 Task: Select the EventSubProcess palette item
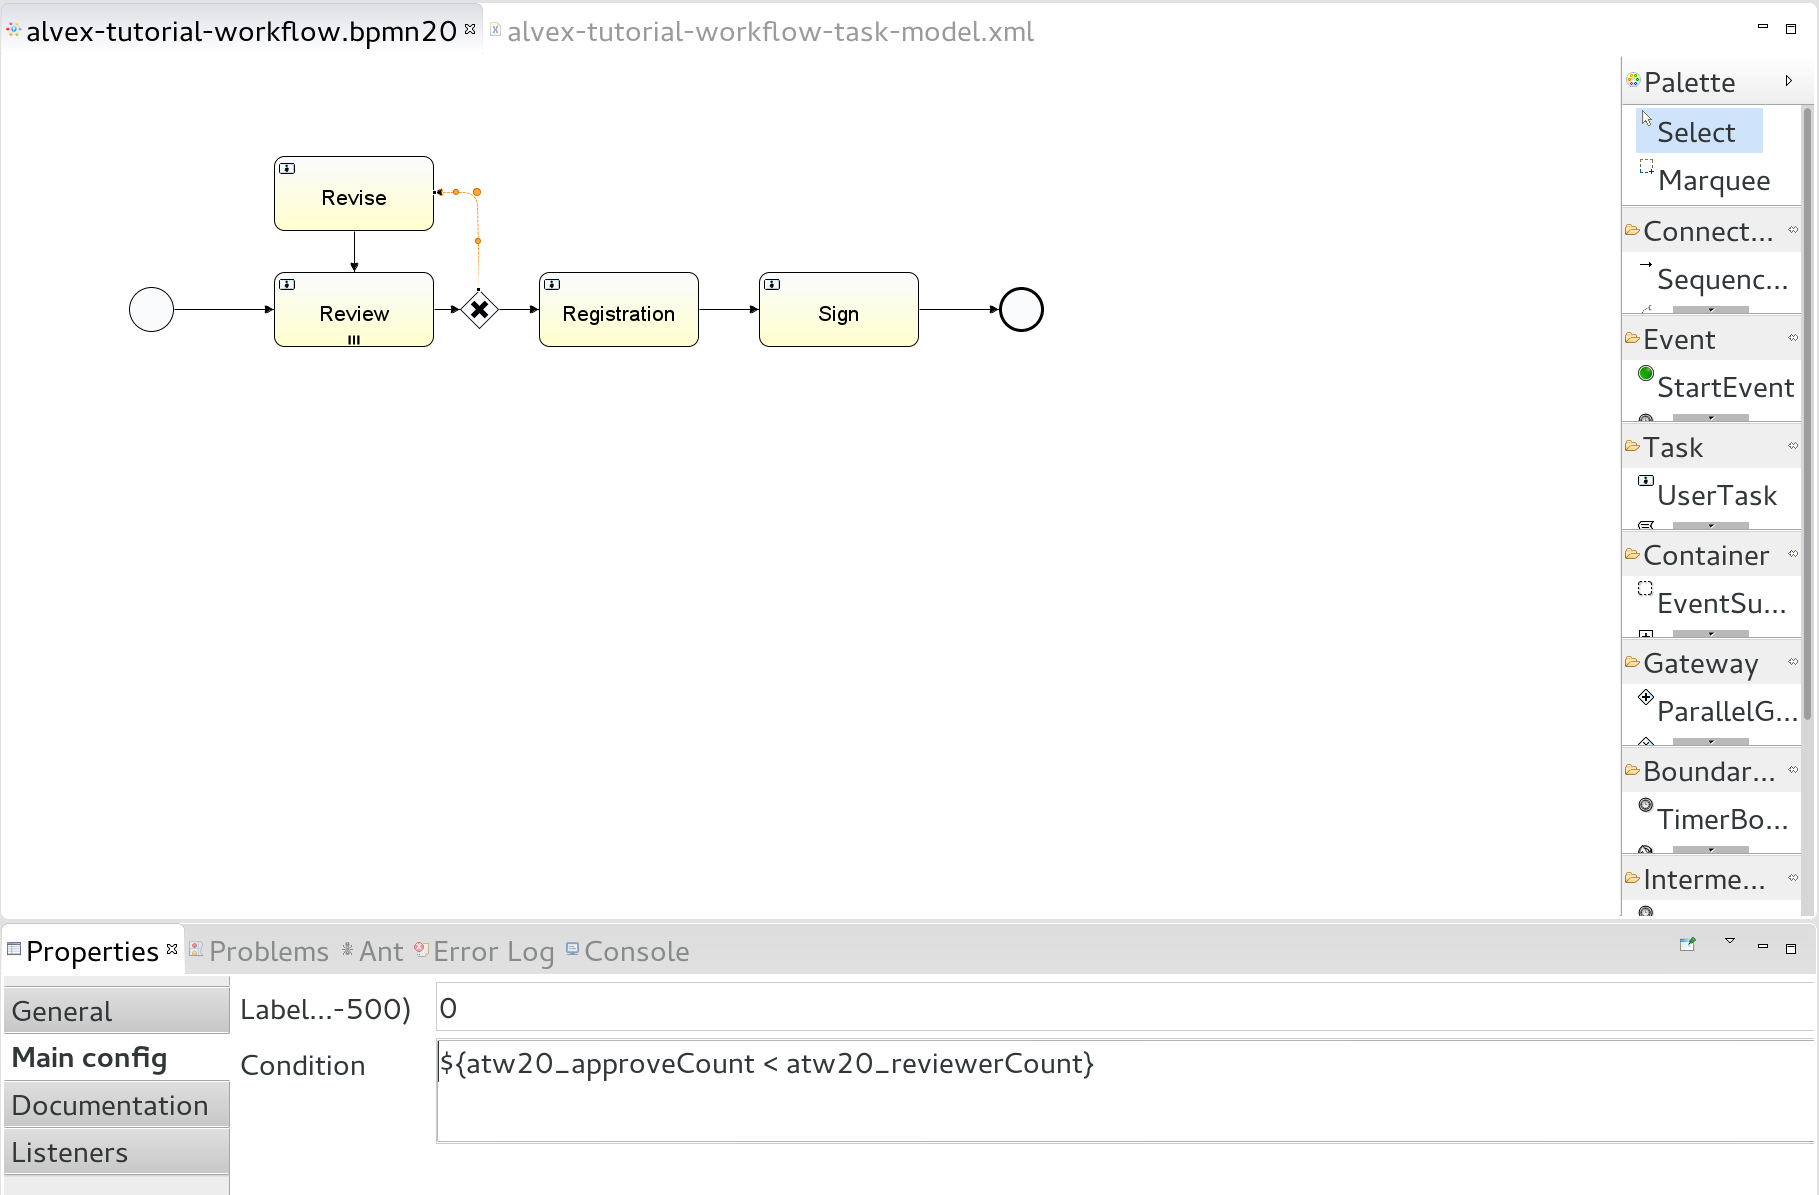click(x=1720, y=603)
